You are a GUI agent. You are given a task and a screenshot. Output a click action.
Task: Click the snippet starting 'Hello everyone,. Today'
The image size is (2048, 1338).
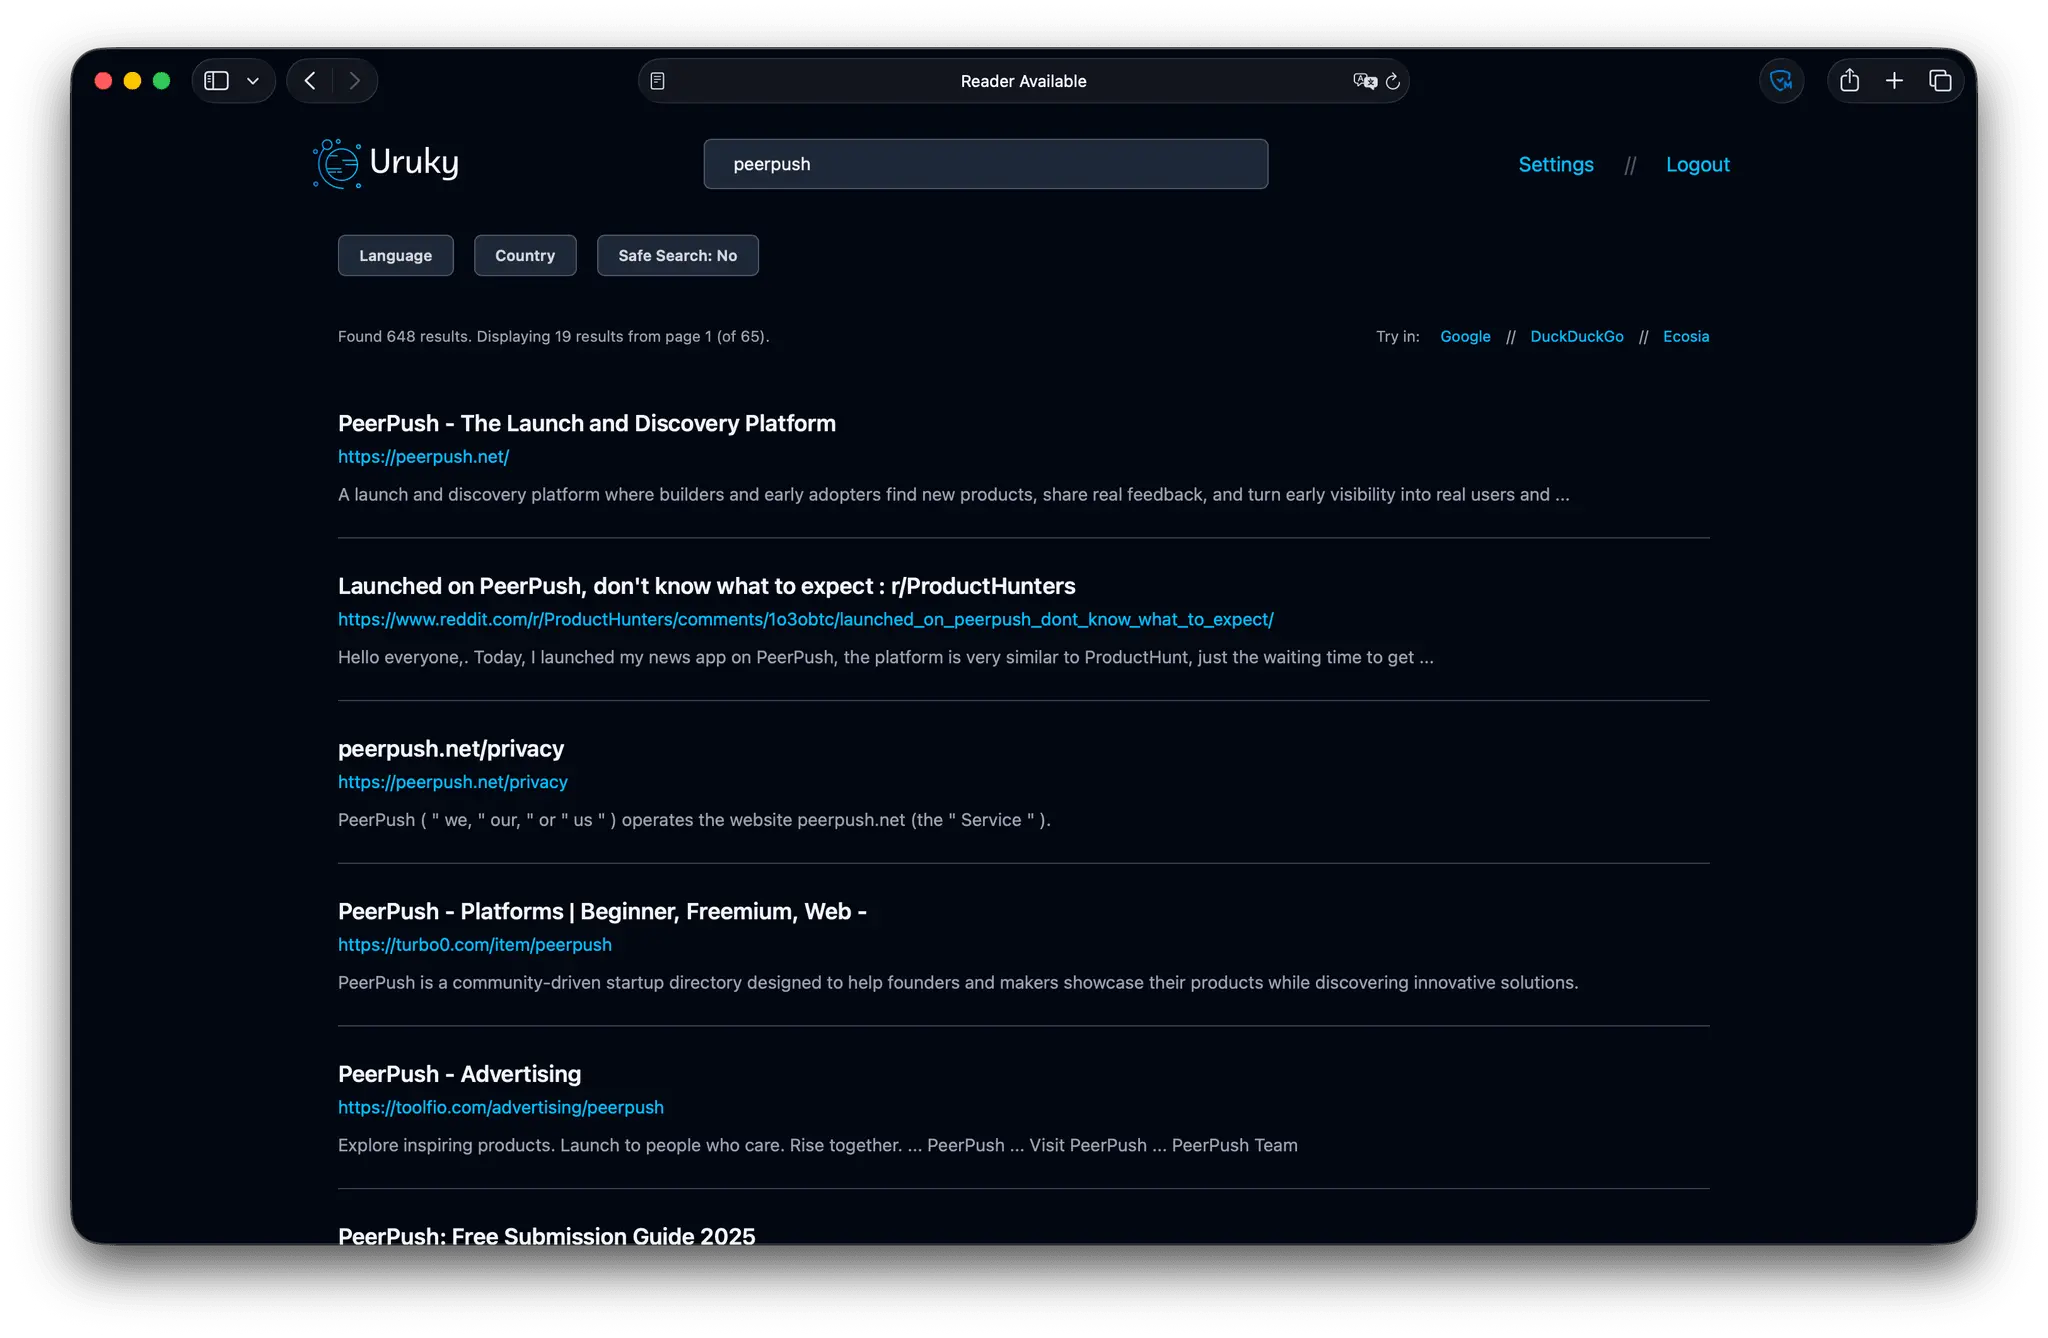point(885,657)
